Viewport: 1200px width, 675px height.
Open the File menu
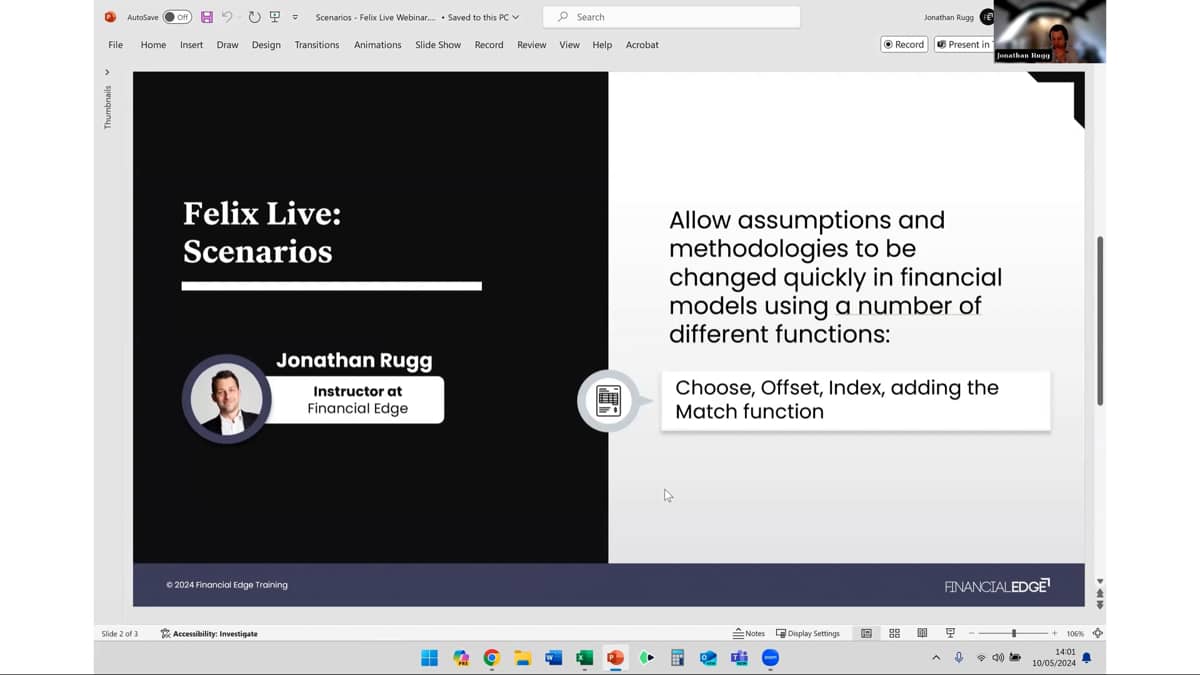click(116, 45)
